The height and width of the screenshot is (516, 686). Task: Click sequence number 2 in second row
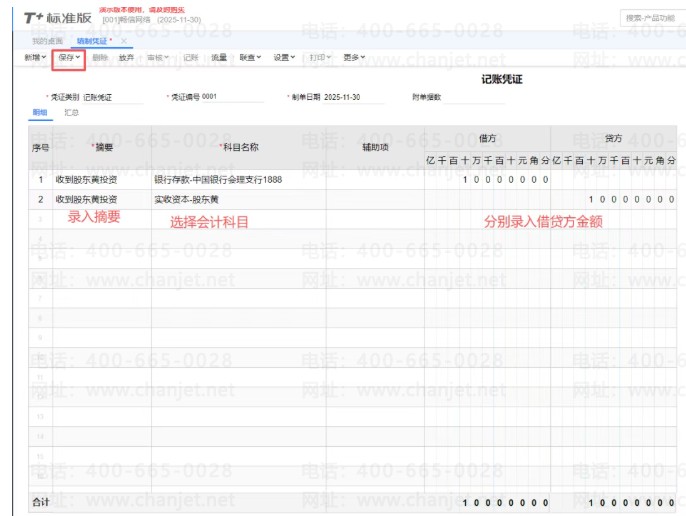coord(41,199)
